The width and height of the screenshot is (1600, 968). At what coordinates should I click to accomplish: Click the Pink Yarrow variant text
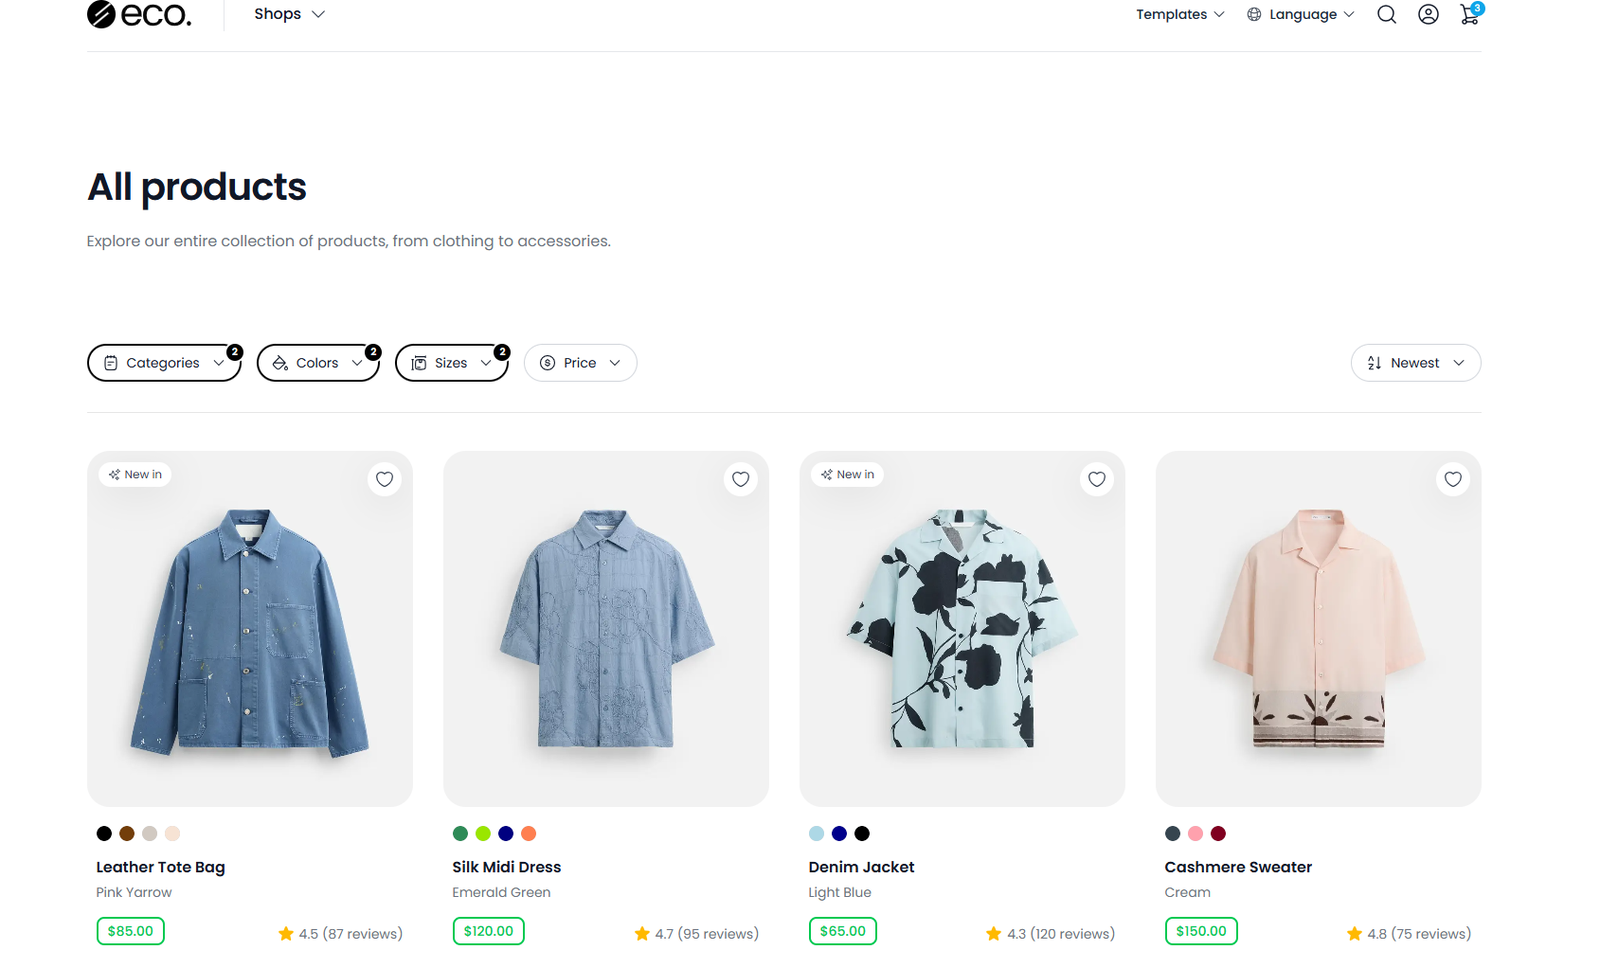pos(134,892)
